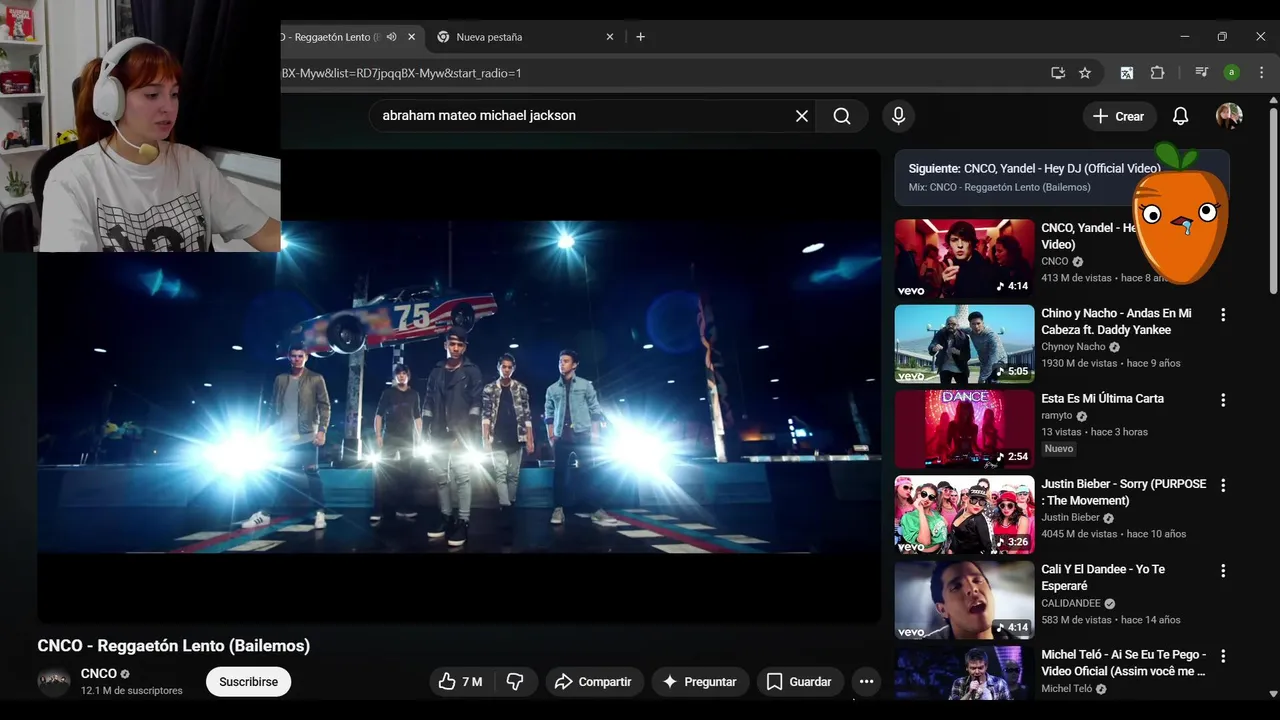Click the magnifier search button

[842, 116]
